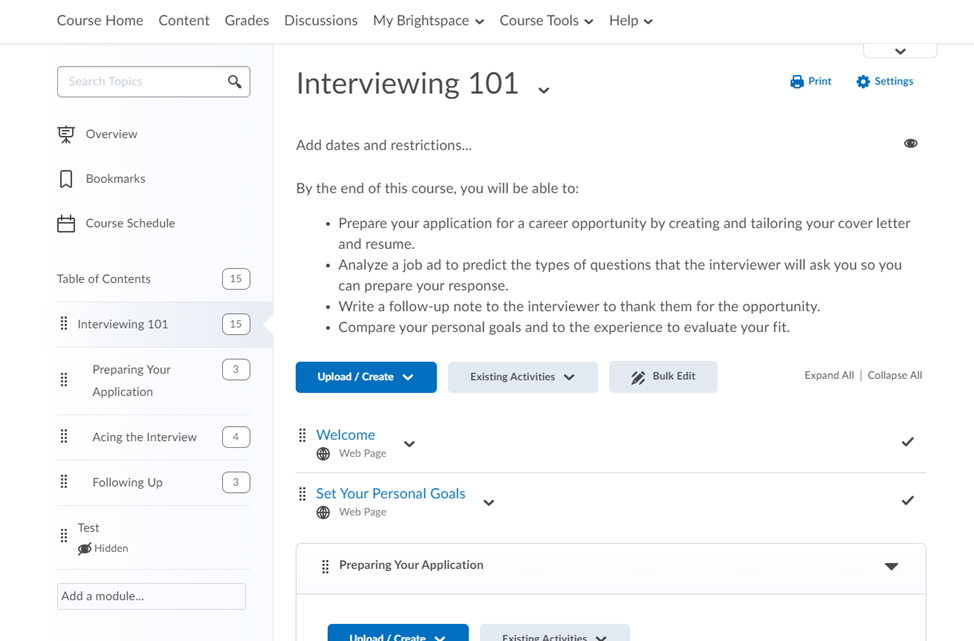Click the completion checkmark beside Welcome
The image size is (974, 641).
[x=907, y=440]
